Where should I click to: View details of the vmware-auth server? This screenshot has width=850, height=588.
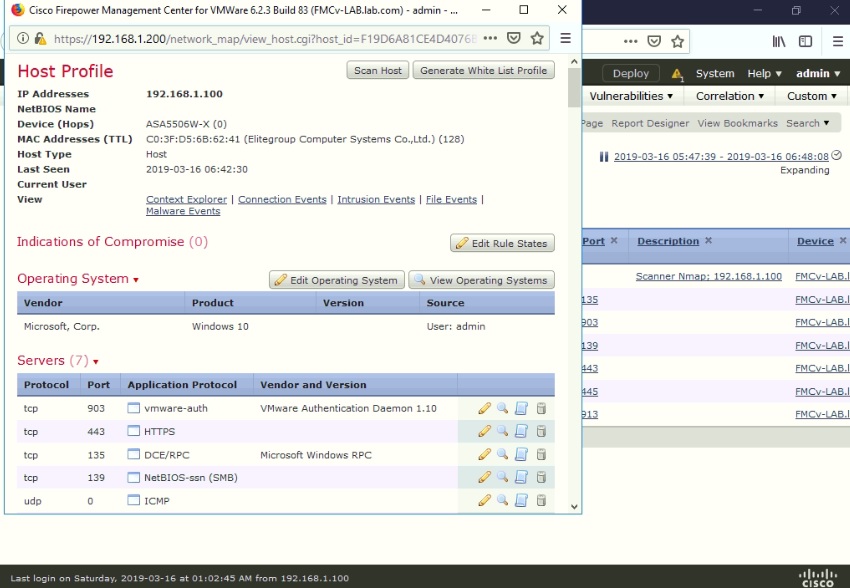click(503, 408)
